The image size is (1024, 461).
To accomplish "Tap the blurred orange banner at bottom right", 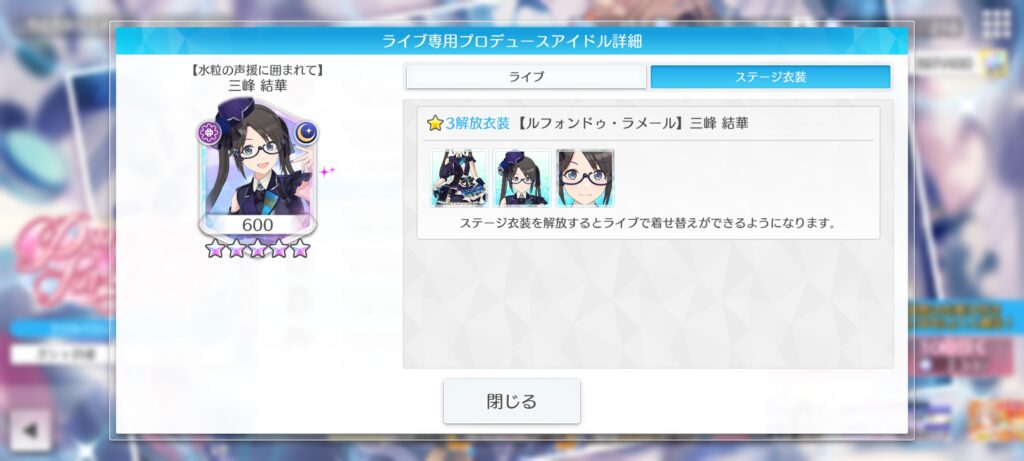I will pyautogui.click(x=994, y=420).
